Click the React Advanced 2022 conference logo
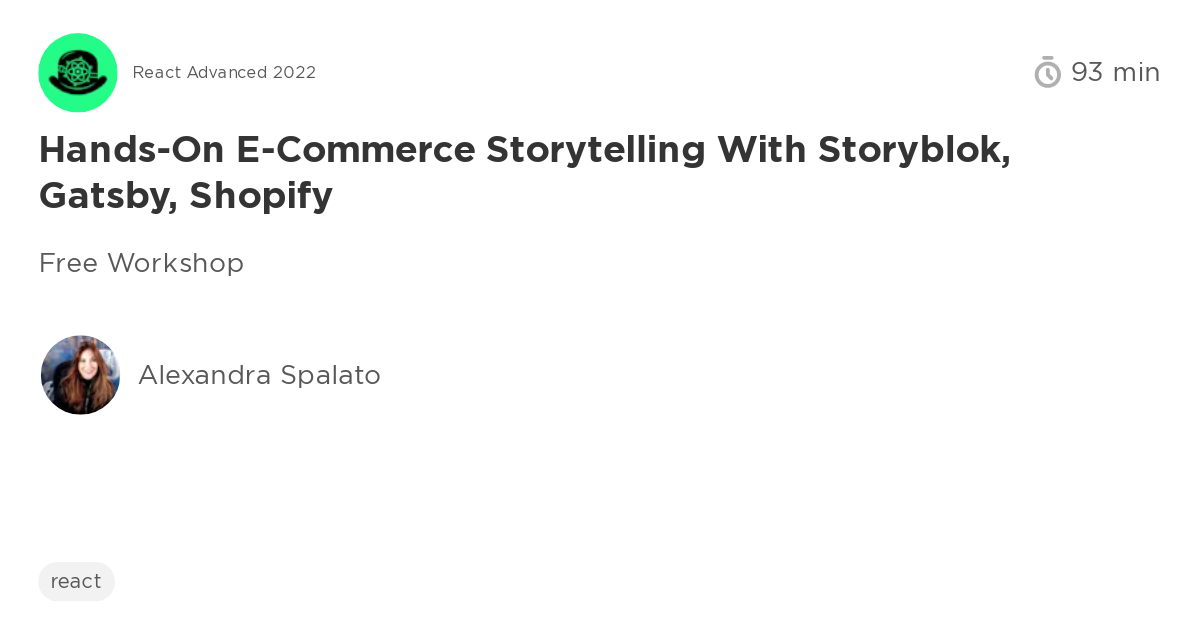The image size is (1200, 628). (x=78, y=72)
